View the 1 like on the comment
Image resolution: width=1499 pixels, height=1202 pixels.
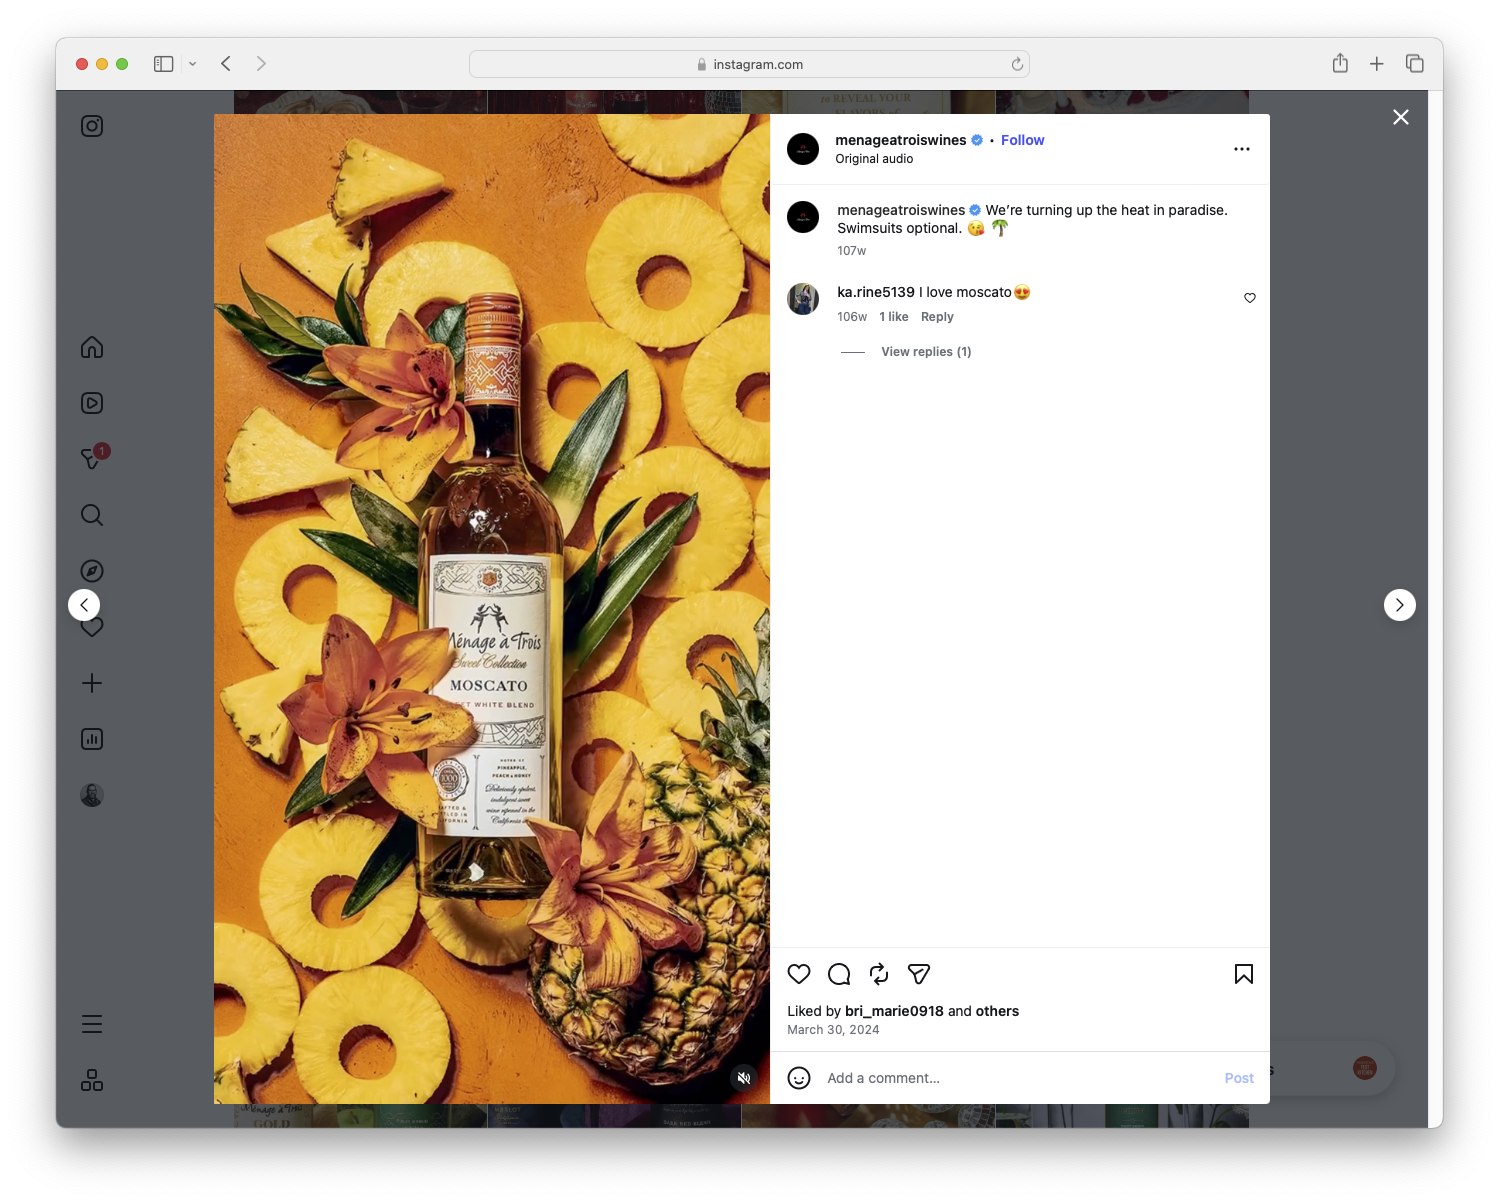pyautogui.click(x=894, y=317)
